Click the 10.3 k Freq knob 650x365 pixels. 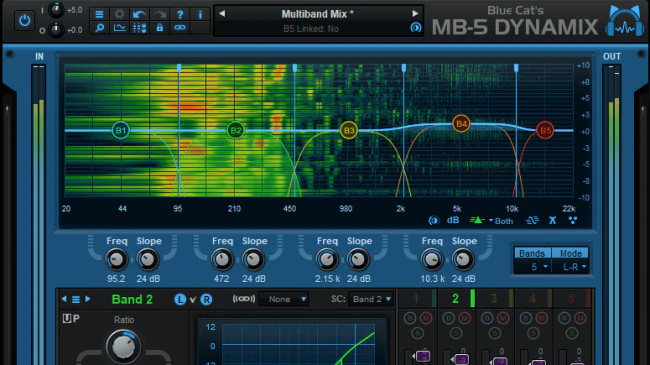tap(432, 260)
